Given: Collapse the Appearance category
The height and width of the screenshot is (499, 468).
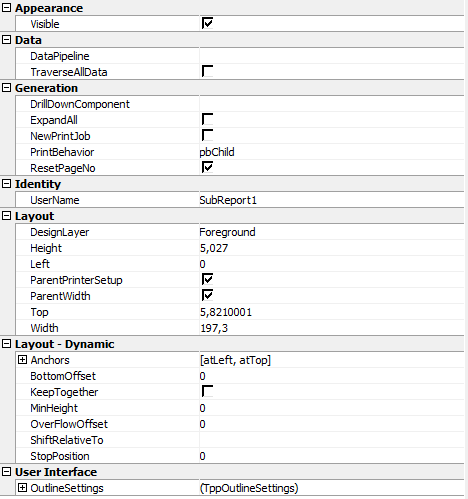Looking at the screenshot, I should click(6, 8).
